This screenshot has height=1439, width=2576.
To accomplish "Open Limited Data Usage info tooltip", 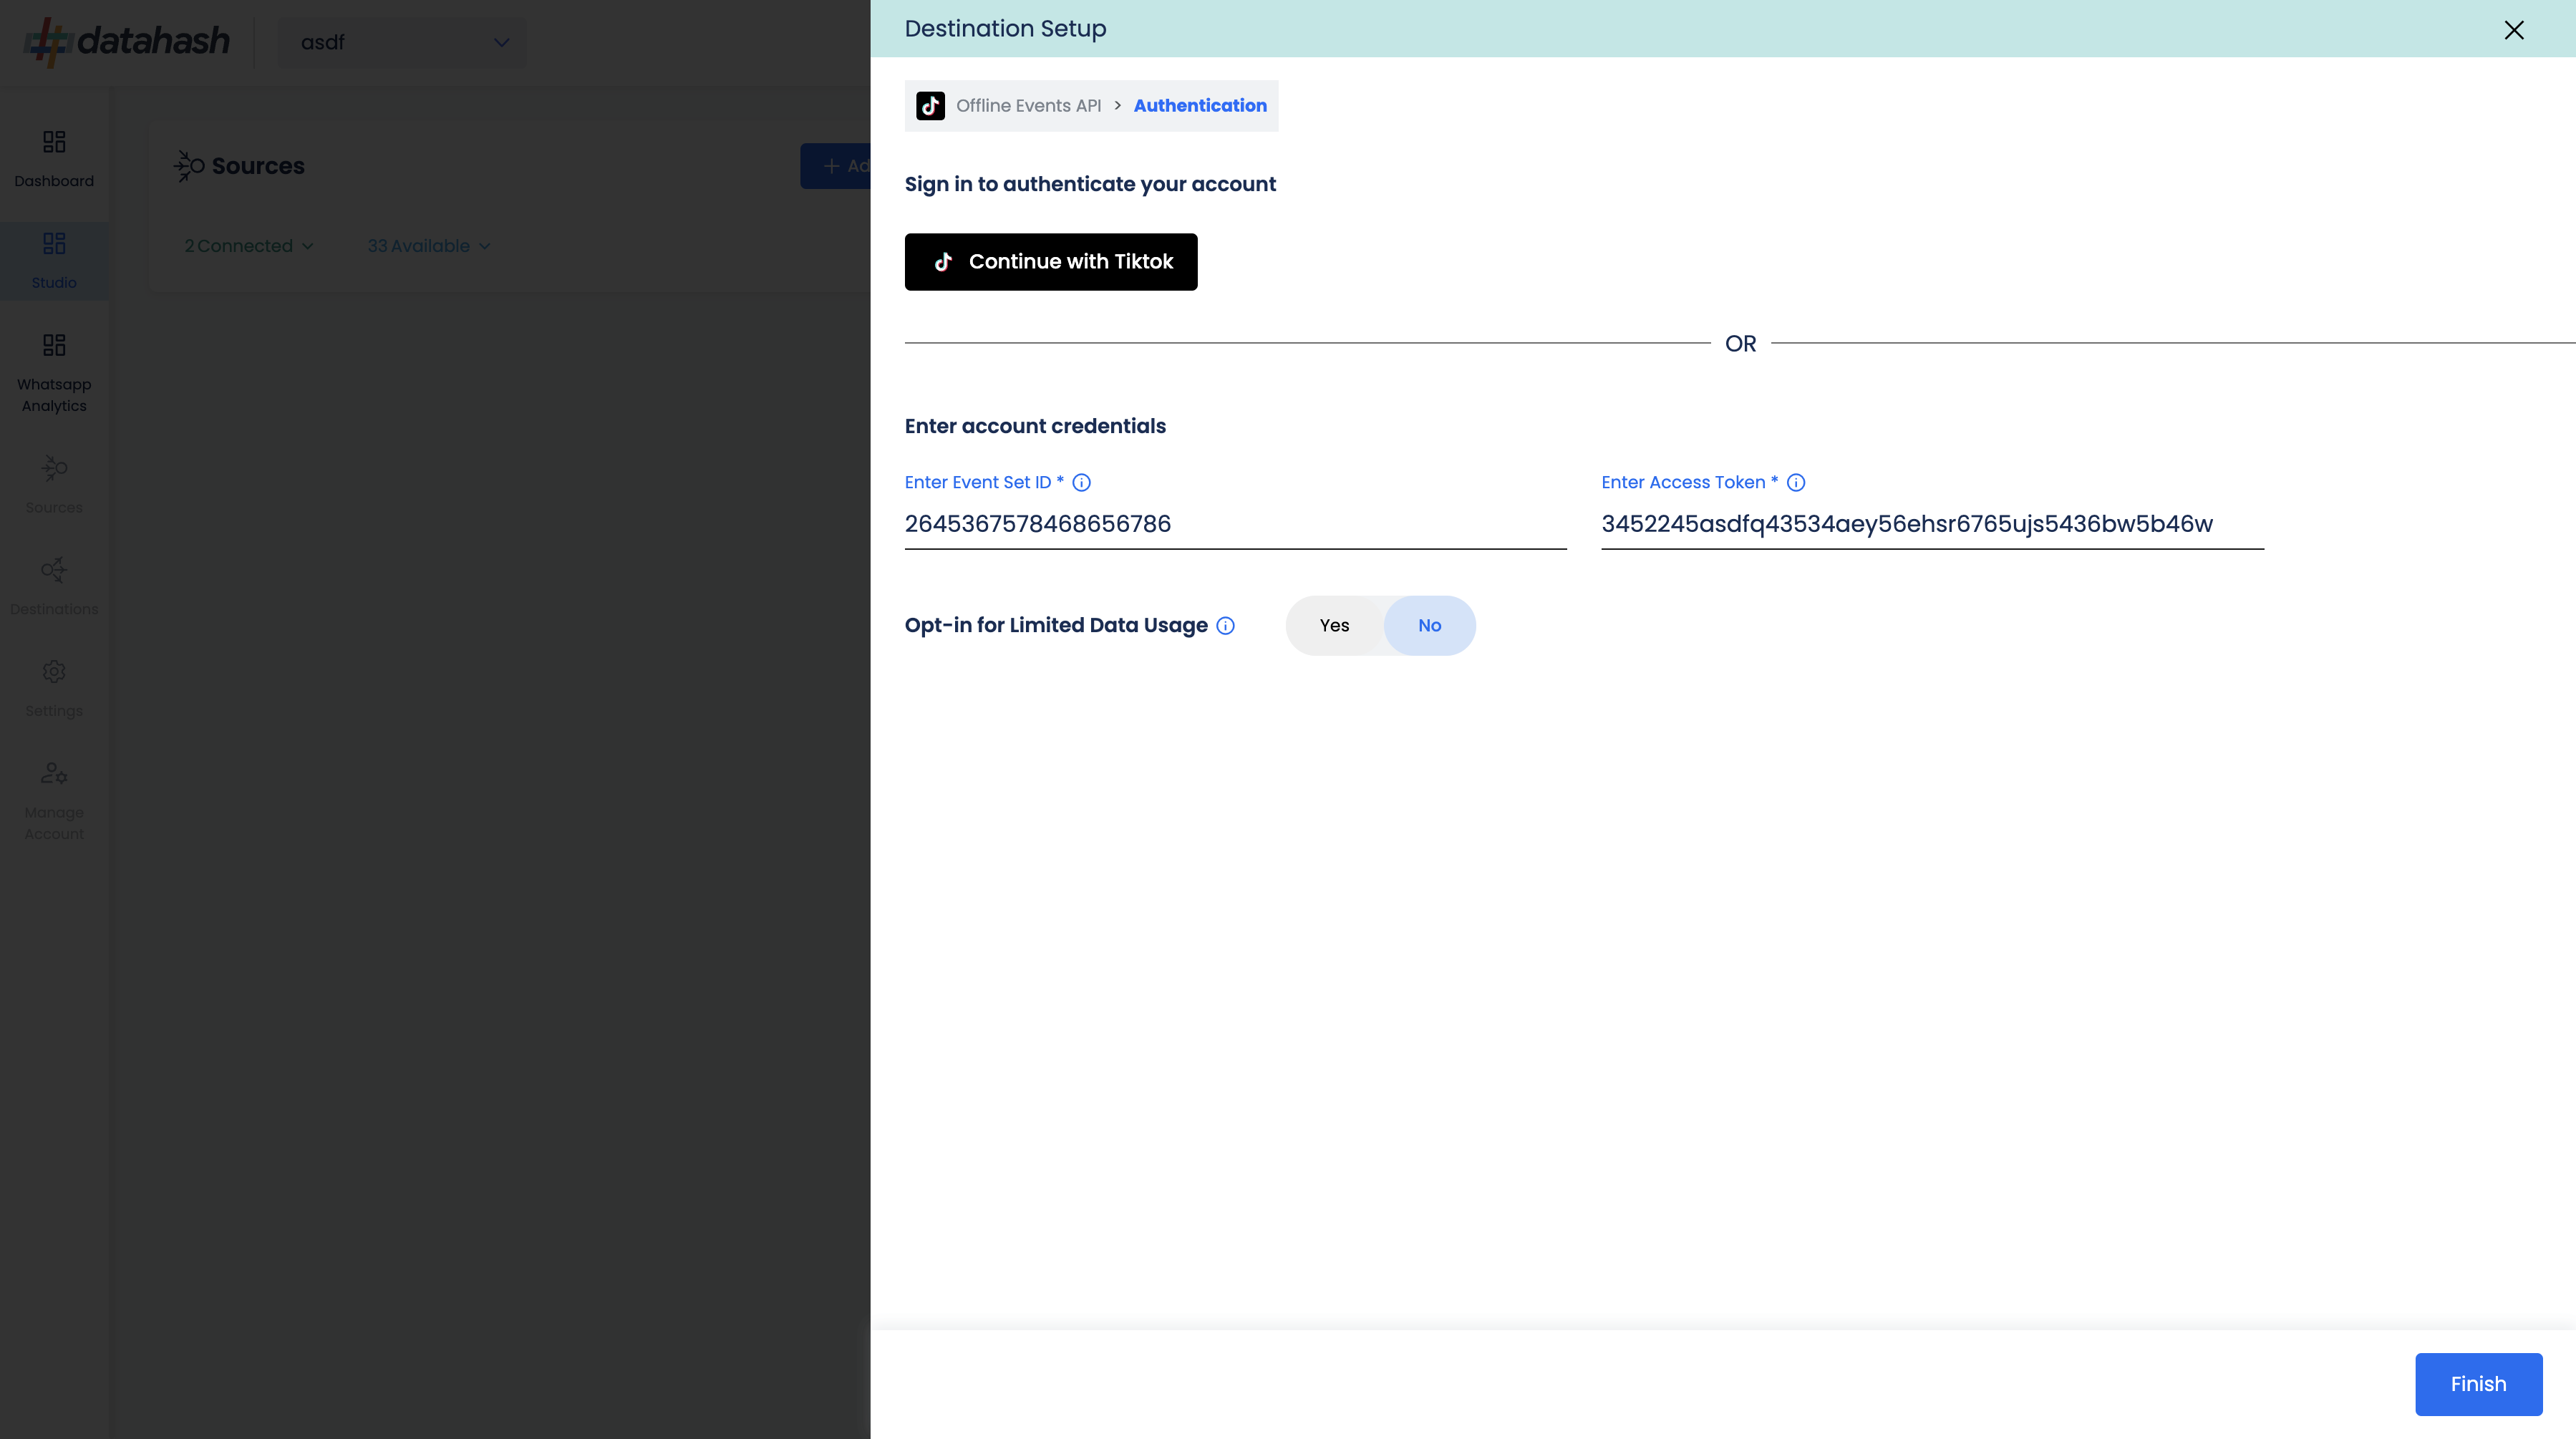I will point(1225,626).
